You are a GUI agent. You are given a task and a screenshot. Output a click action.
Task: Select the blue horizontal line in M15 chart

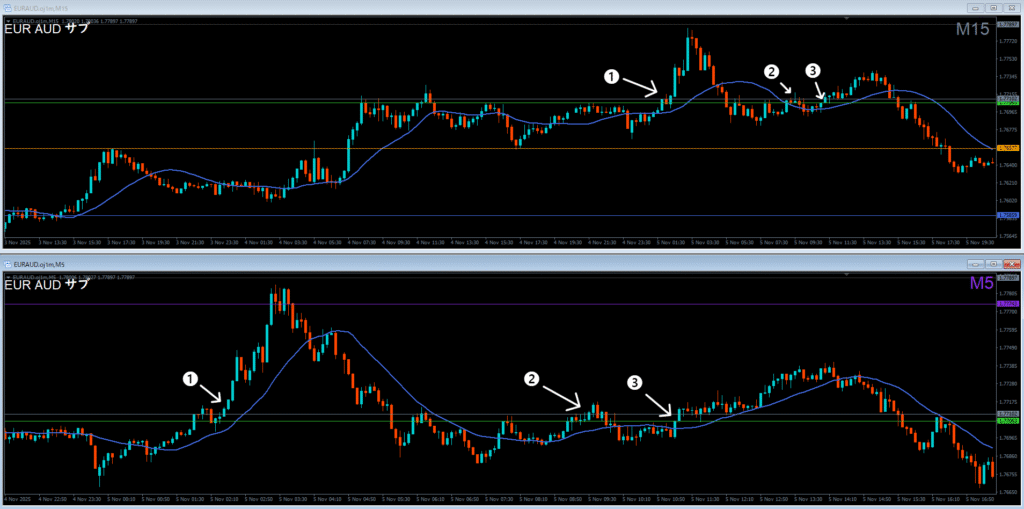point(500,215)
